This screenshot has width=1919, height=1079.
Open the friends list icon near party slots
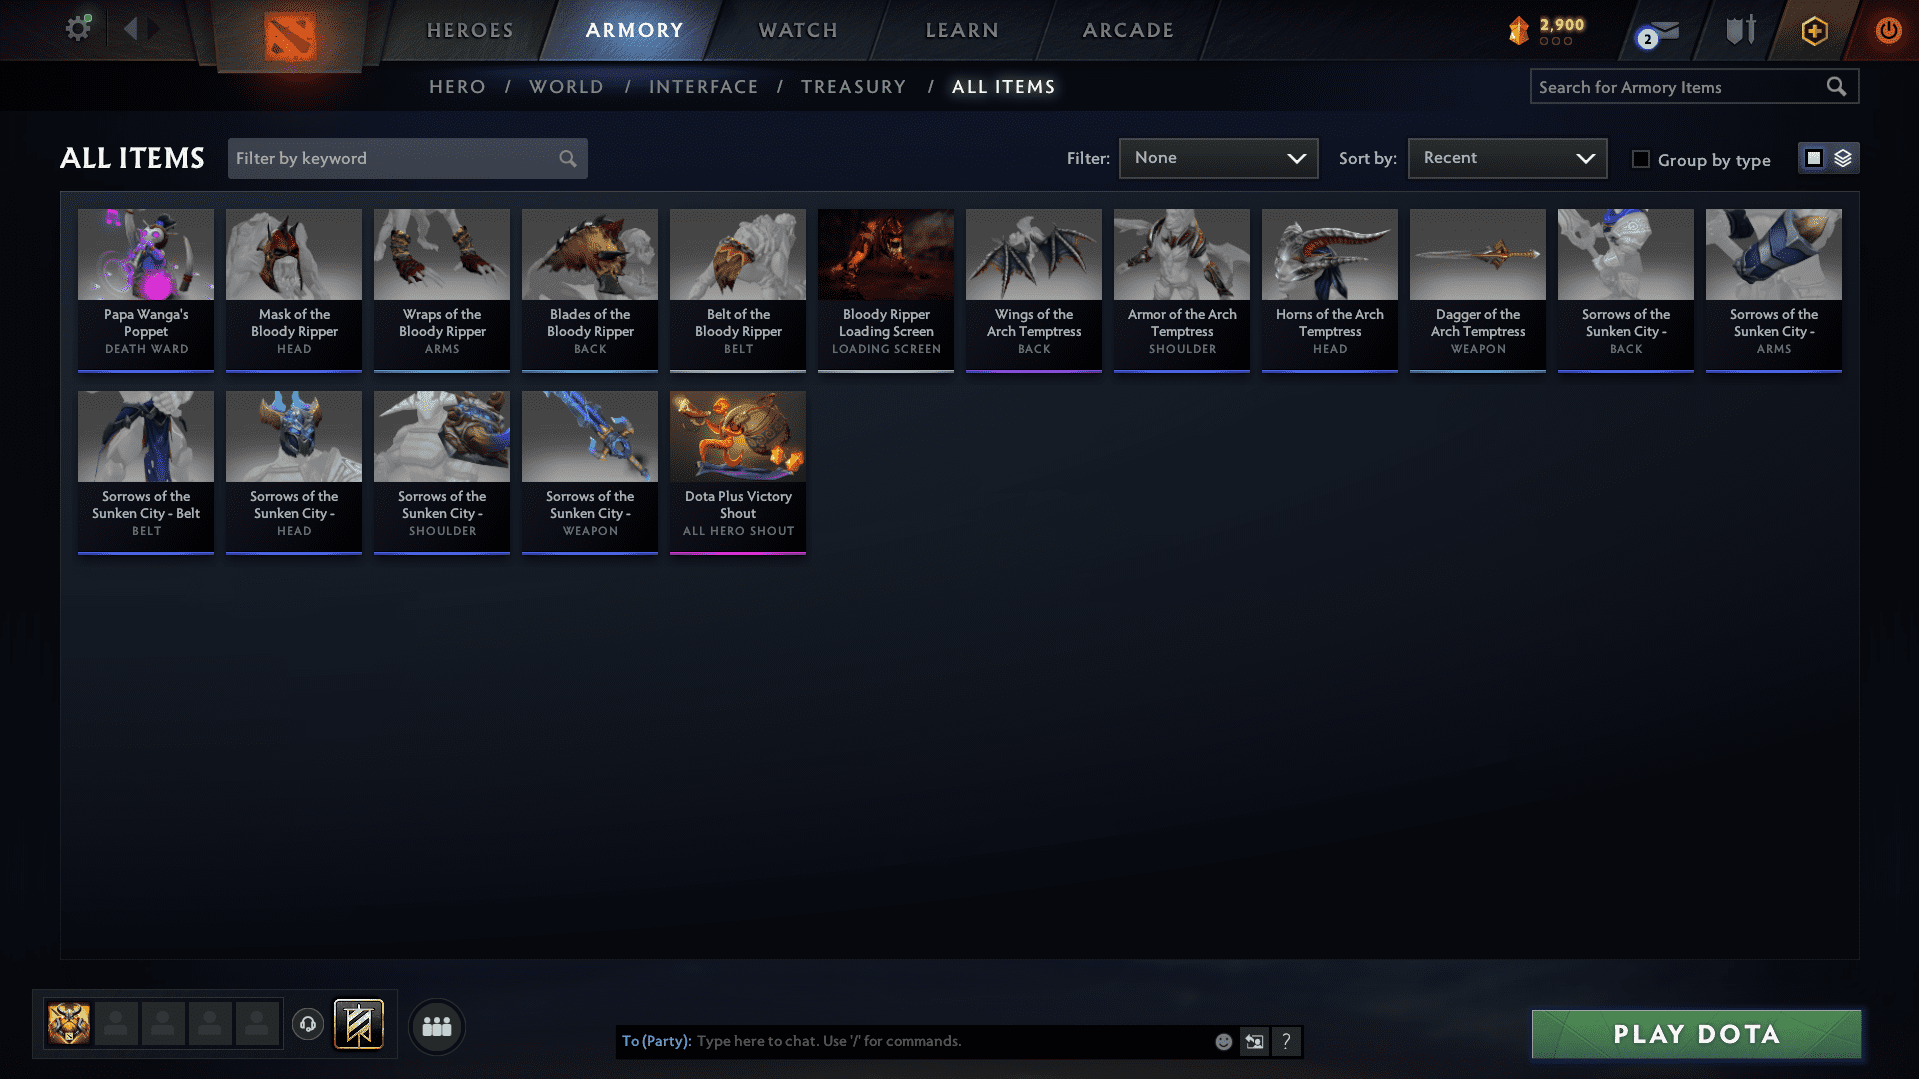436,1026
